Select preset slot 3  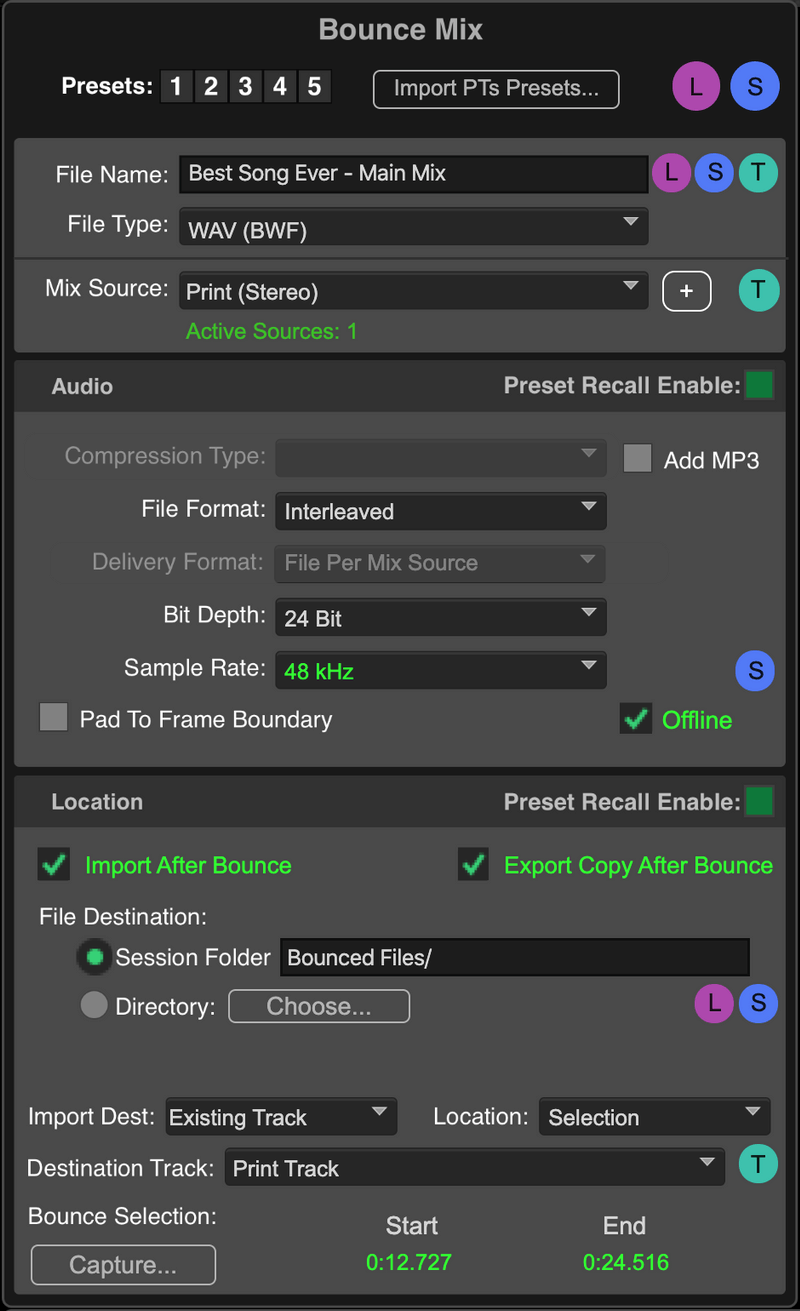245,86
